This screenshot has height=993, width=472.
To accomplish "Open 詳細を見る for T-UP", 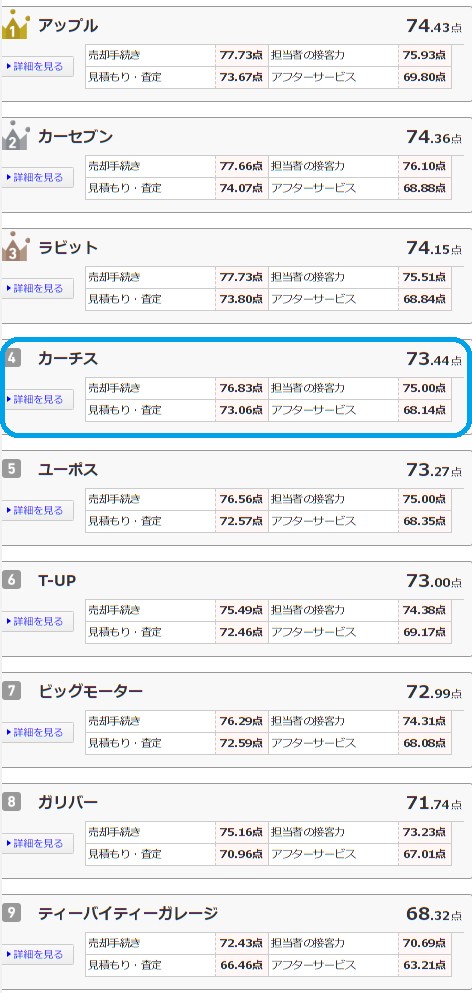I will click(37, 621).
